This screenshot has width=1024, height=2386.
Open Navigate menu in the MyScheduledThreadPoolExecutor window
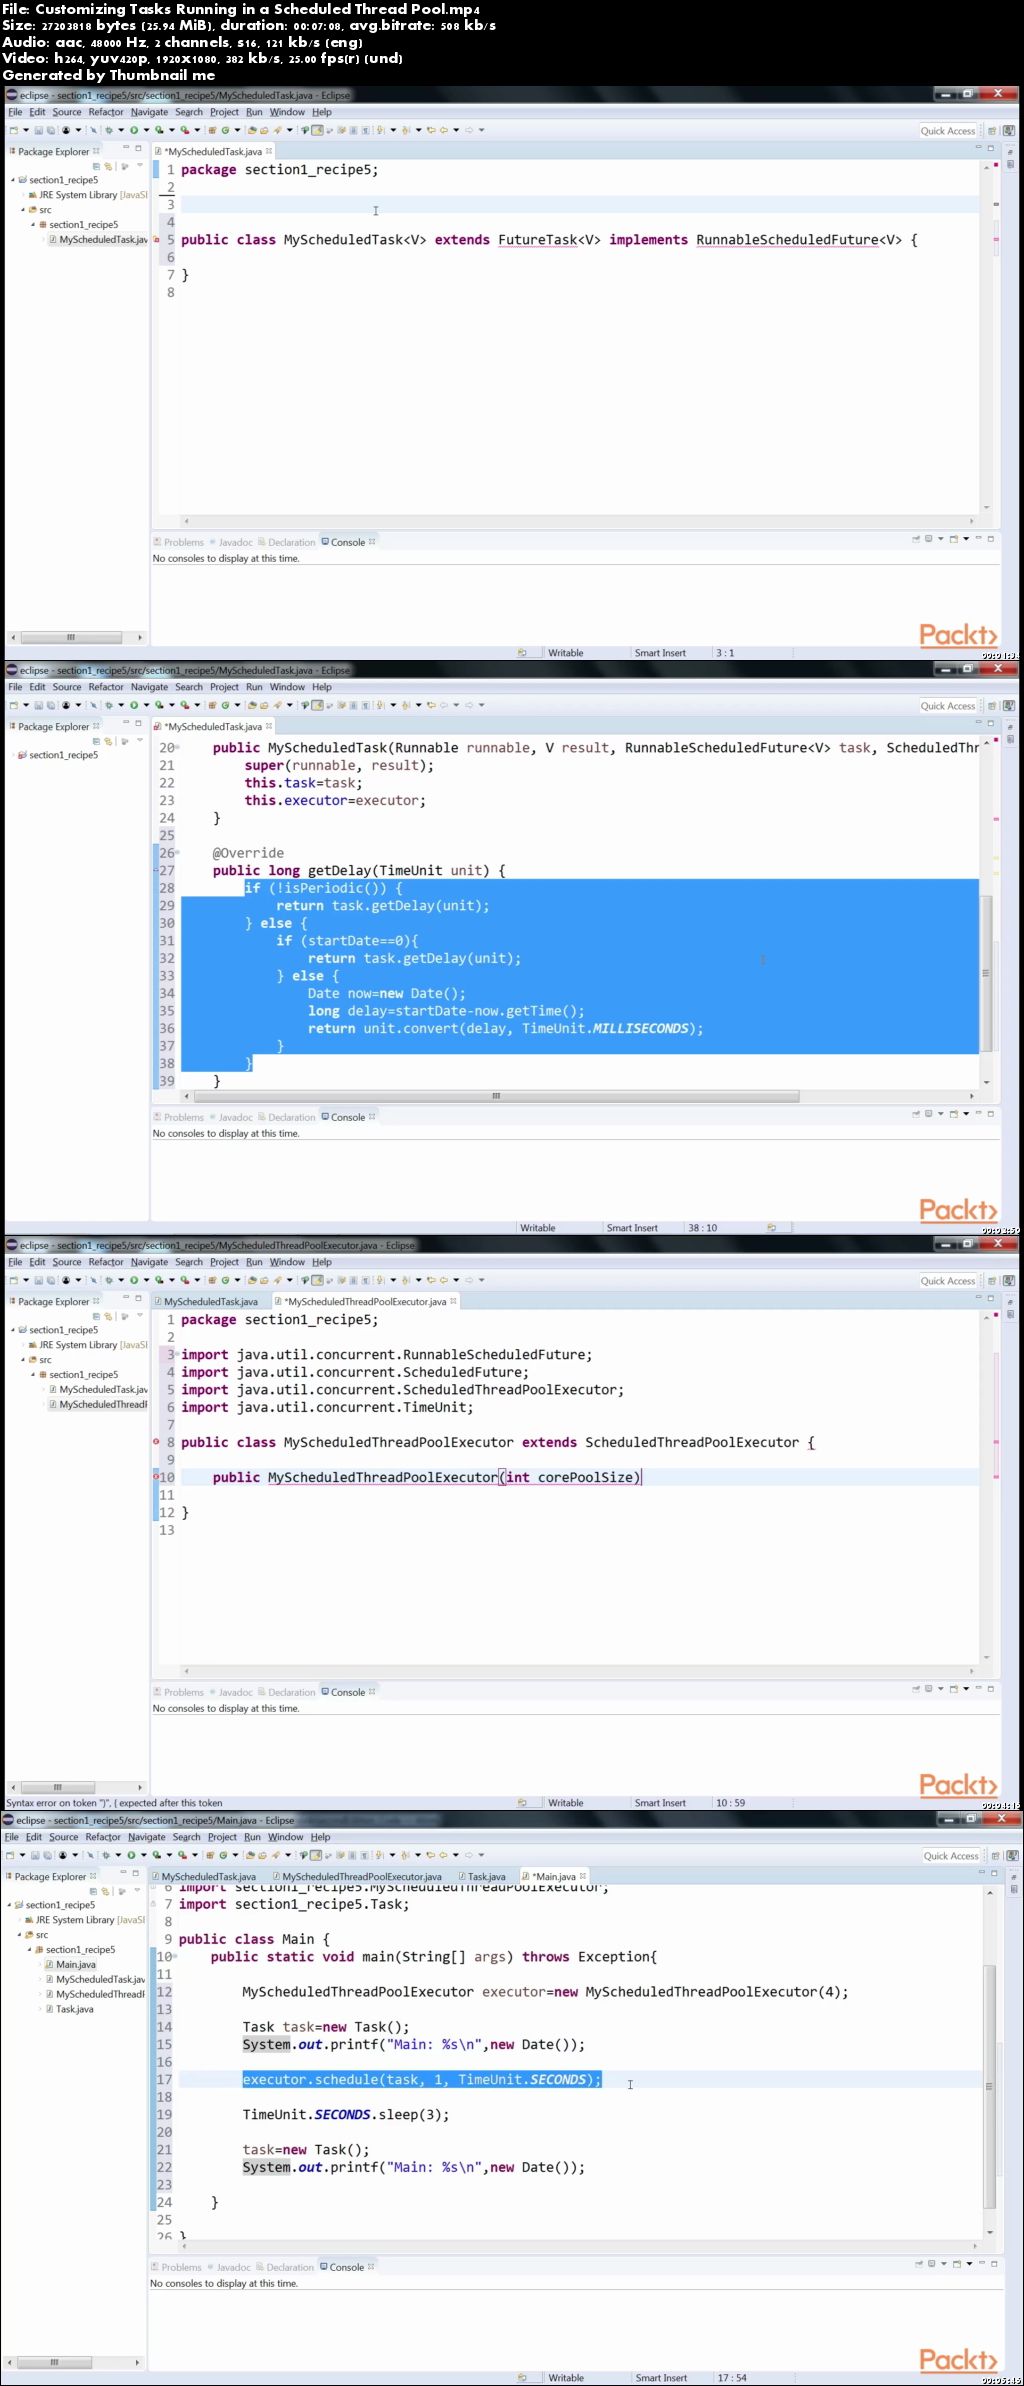tap(149, 1262)
